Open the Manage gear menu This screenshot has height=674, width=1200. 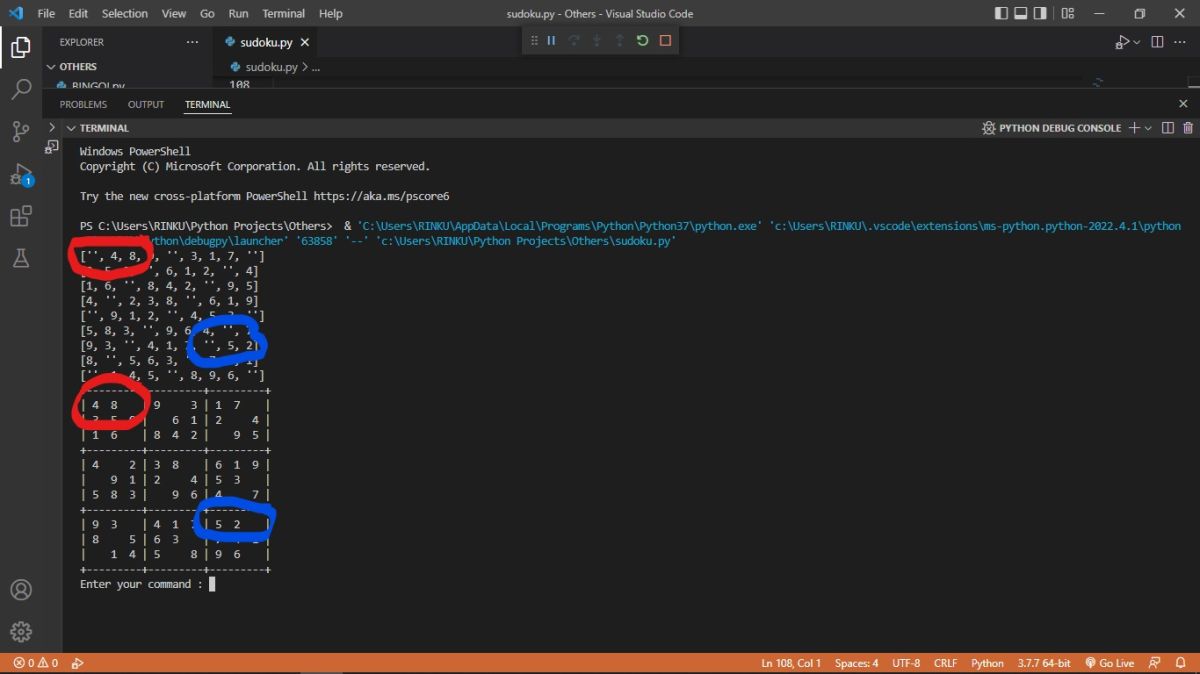coord(20,631)
